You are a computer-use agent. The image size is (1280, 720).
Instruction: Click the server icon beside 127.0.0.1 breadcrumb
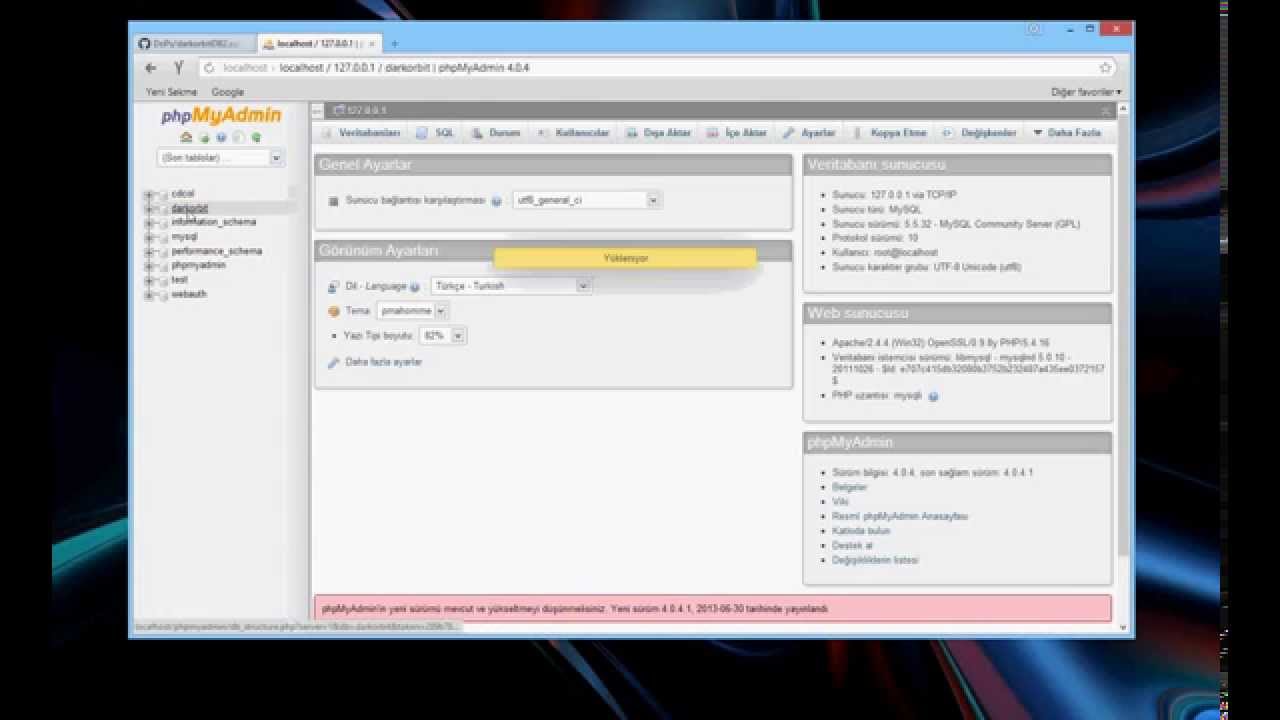coord(339,110)
